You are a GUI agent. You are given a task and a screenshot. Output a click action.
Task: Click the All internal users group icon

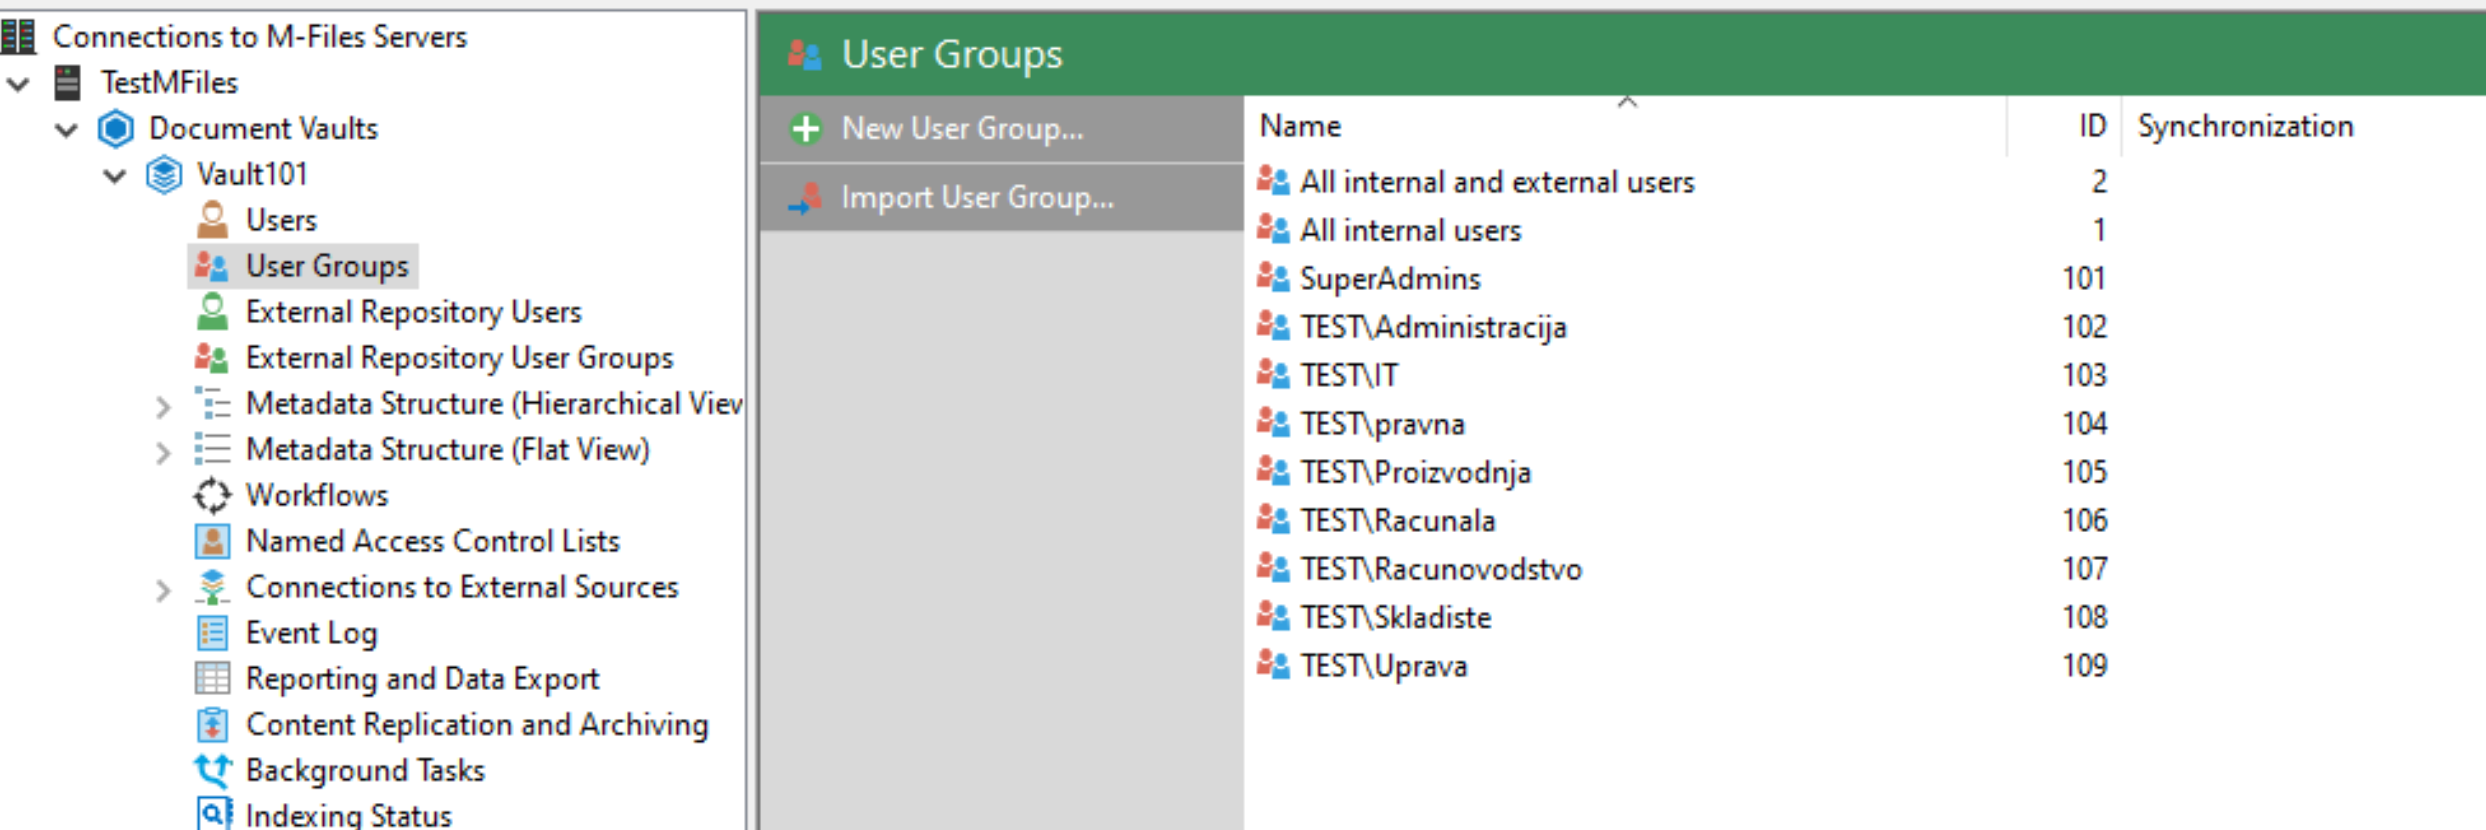coord(1273,229)
